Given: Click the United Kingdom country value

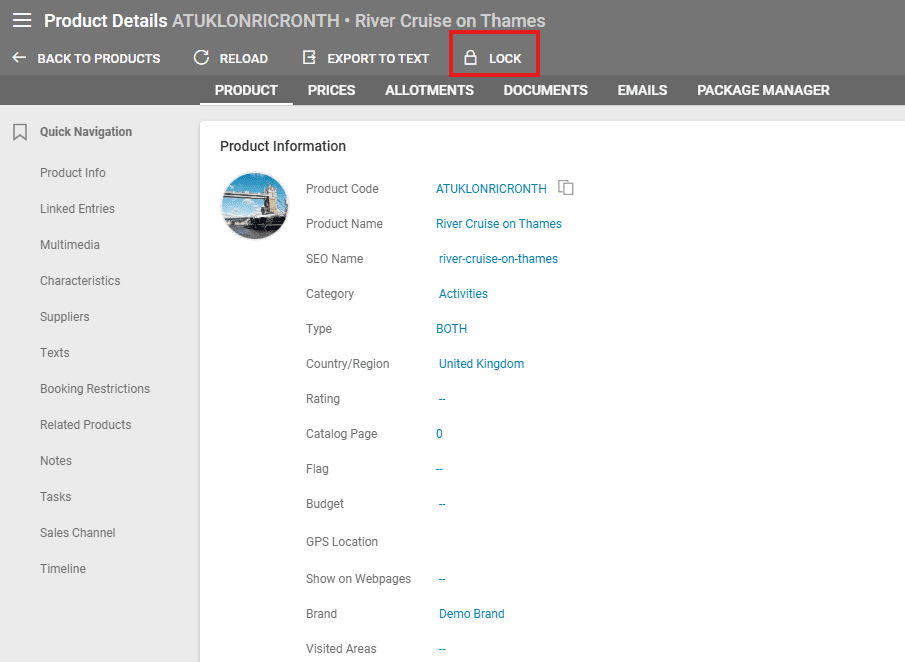Looking at the screenshot, I should coord(481,364).
